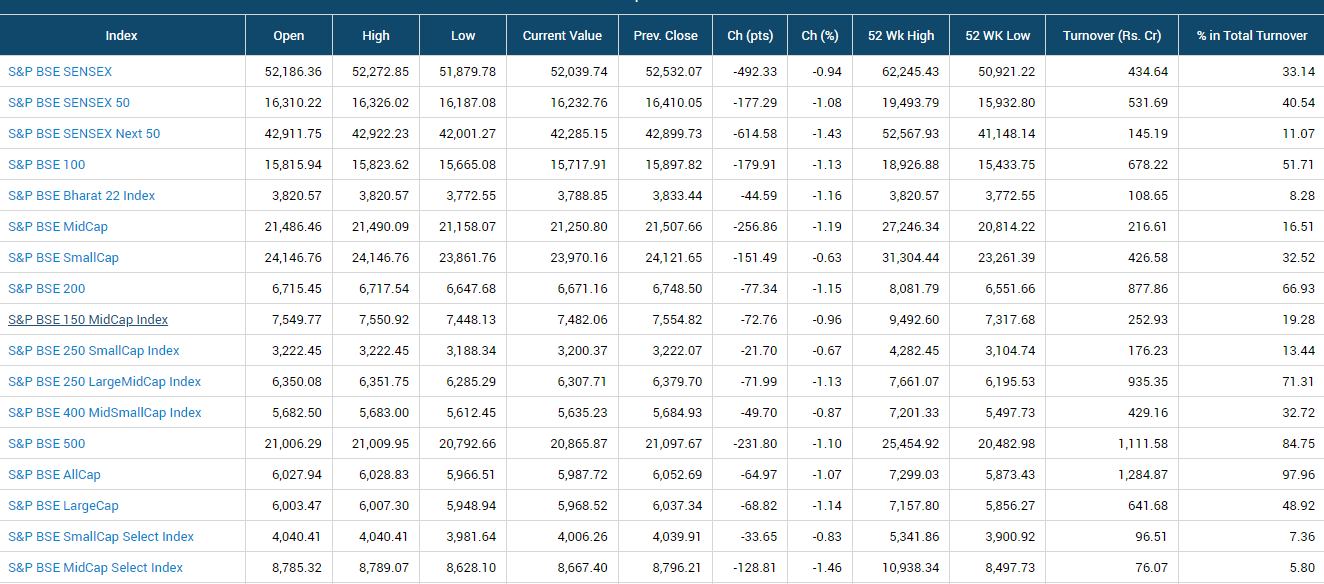Screen dimensions: 1324x584
Task: Open the S&P BSE SENSEX 50 link
Action: (69, 103)
